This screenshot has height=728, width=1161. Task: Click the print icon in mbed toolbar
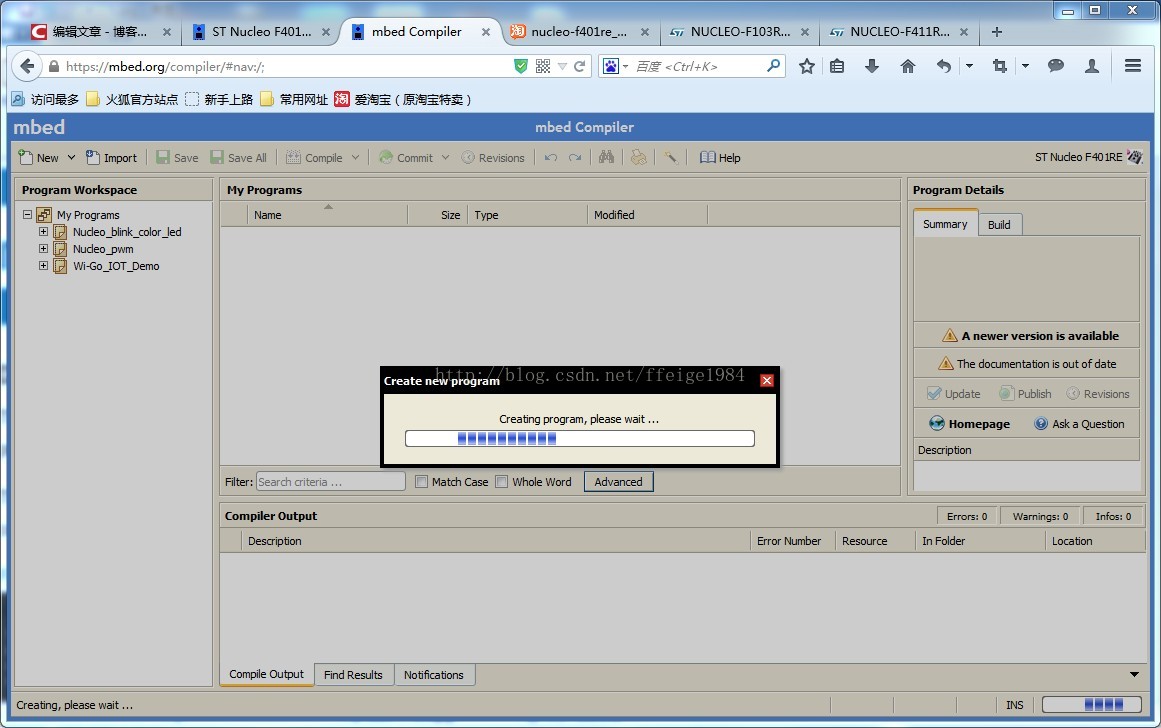[x=639, y=157]
